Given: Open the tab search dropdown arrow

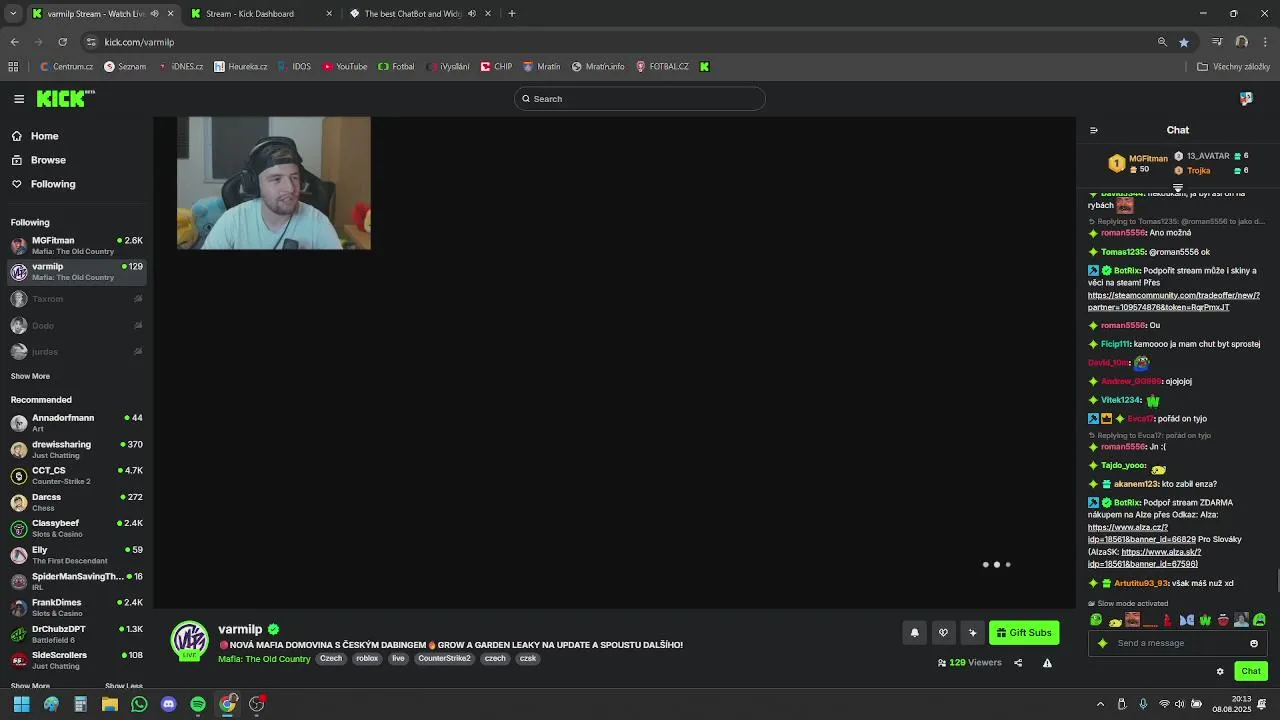Looking at the screenshot, I should 13,14.
